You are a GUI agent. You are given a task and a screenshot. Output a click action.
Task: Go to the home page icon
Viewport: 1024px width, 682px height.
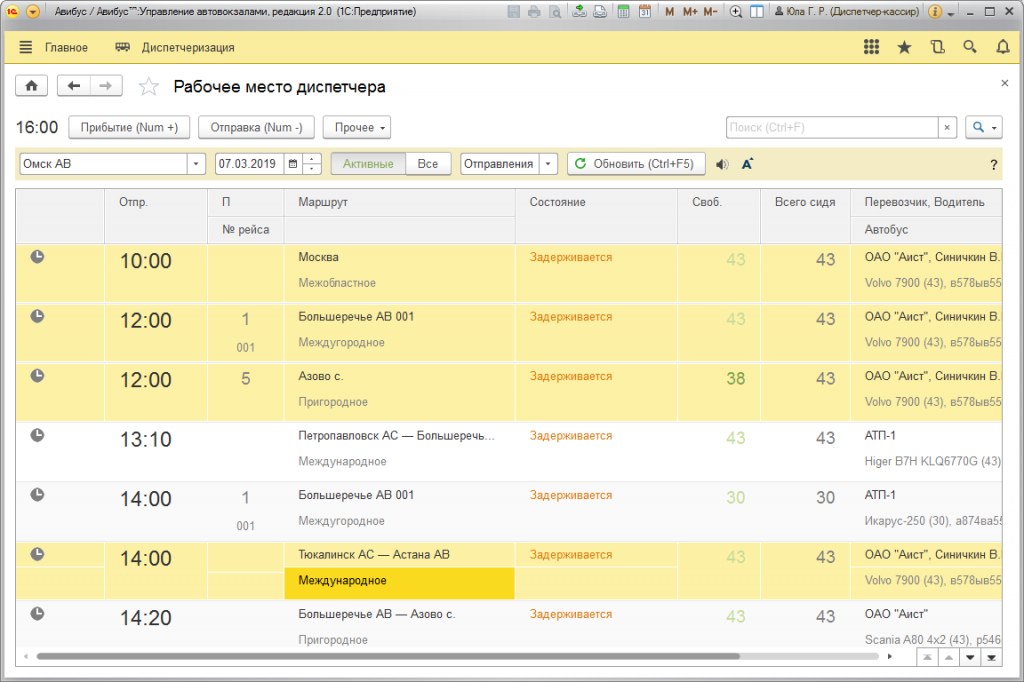point(32,87)
